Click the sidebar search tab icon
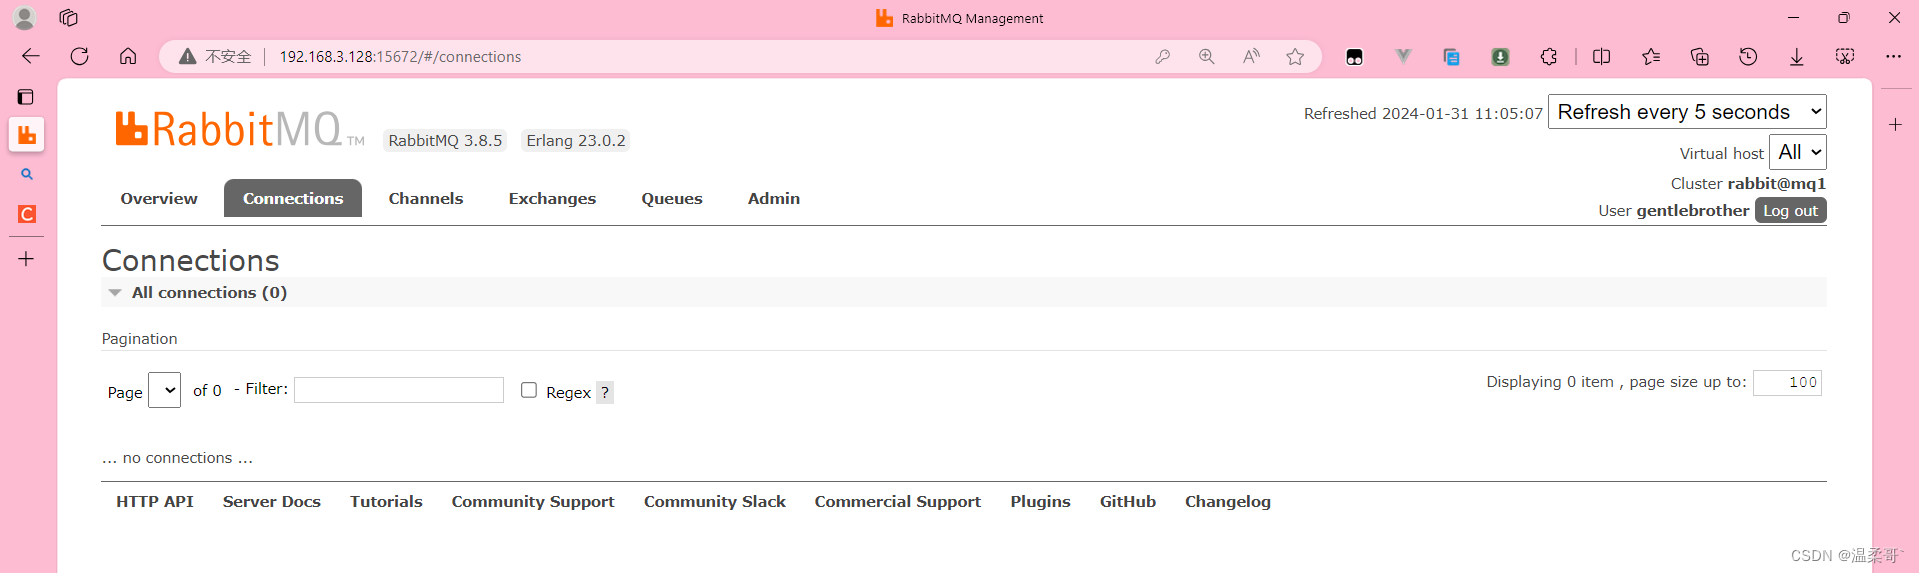This screenshot has width=1919, height=573. [26, 174]
